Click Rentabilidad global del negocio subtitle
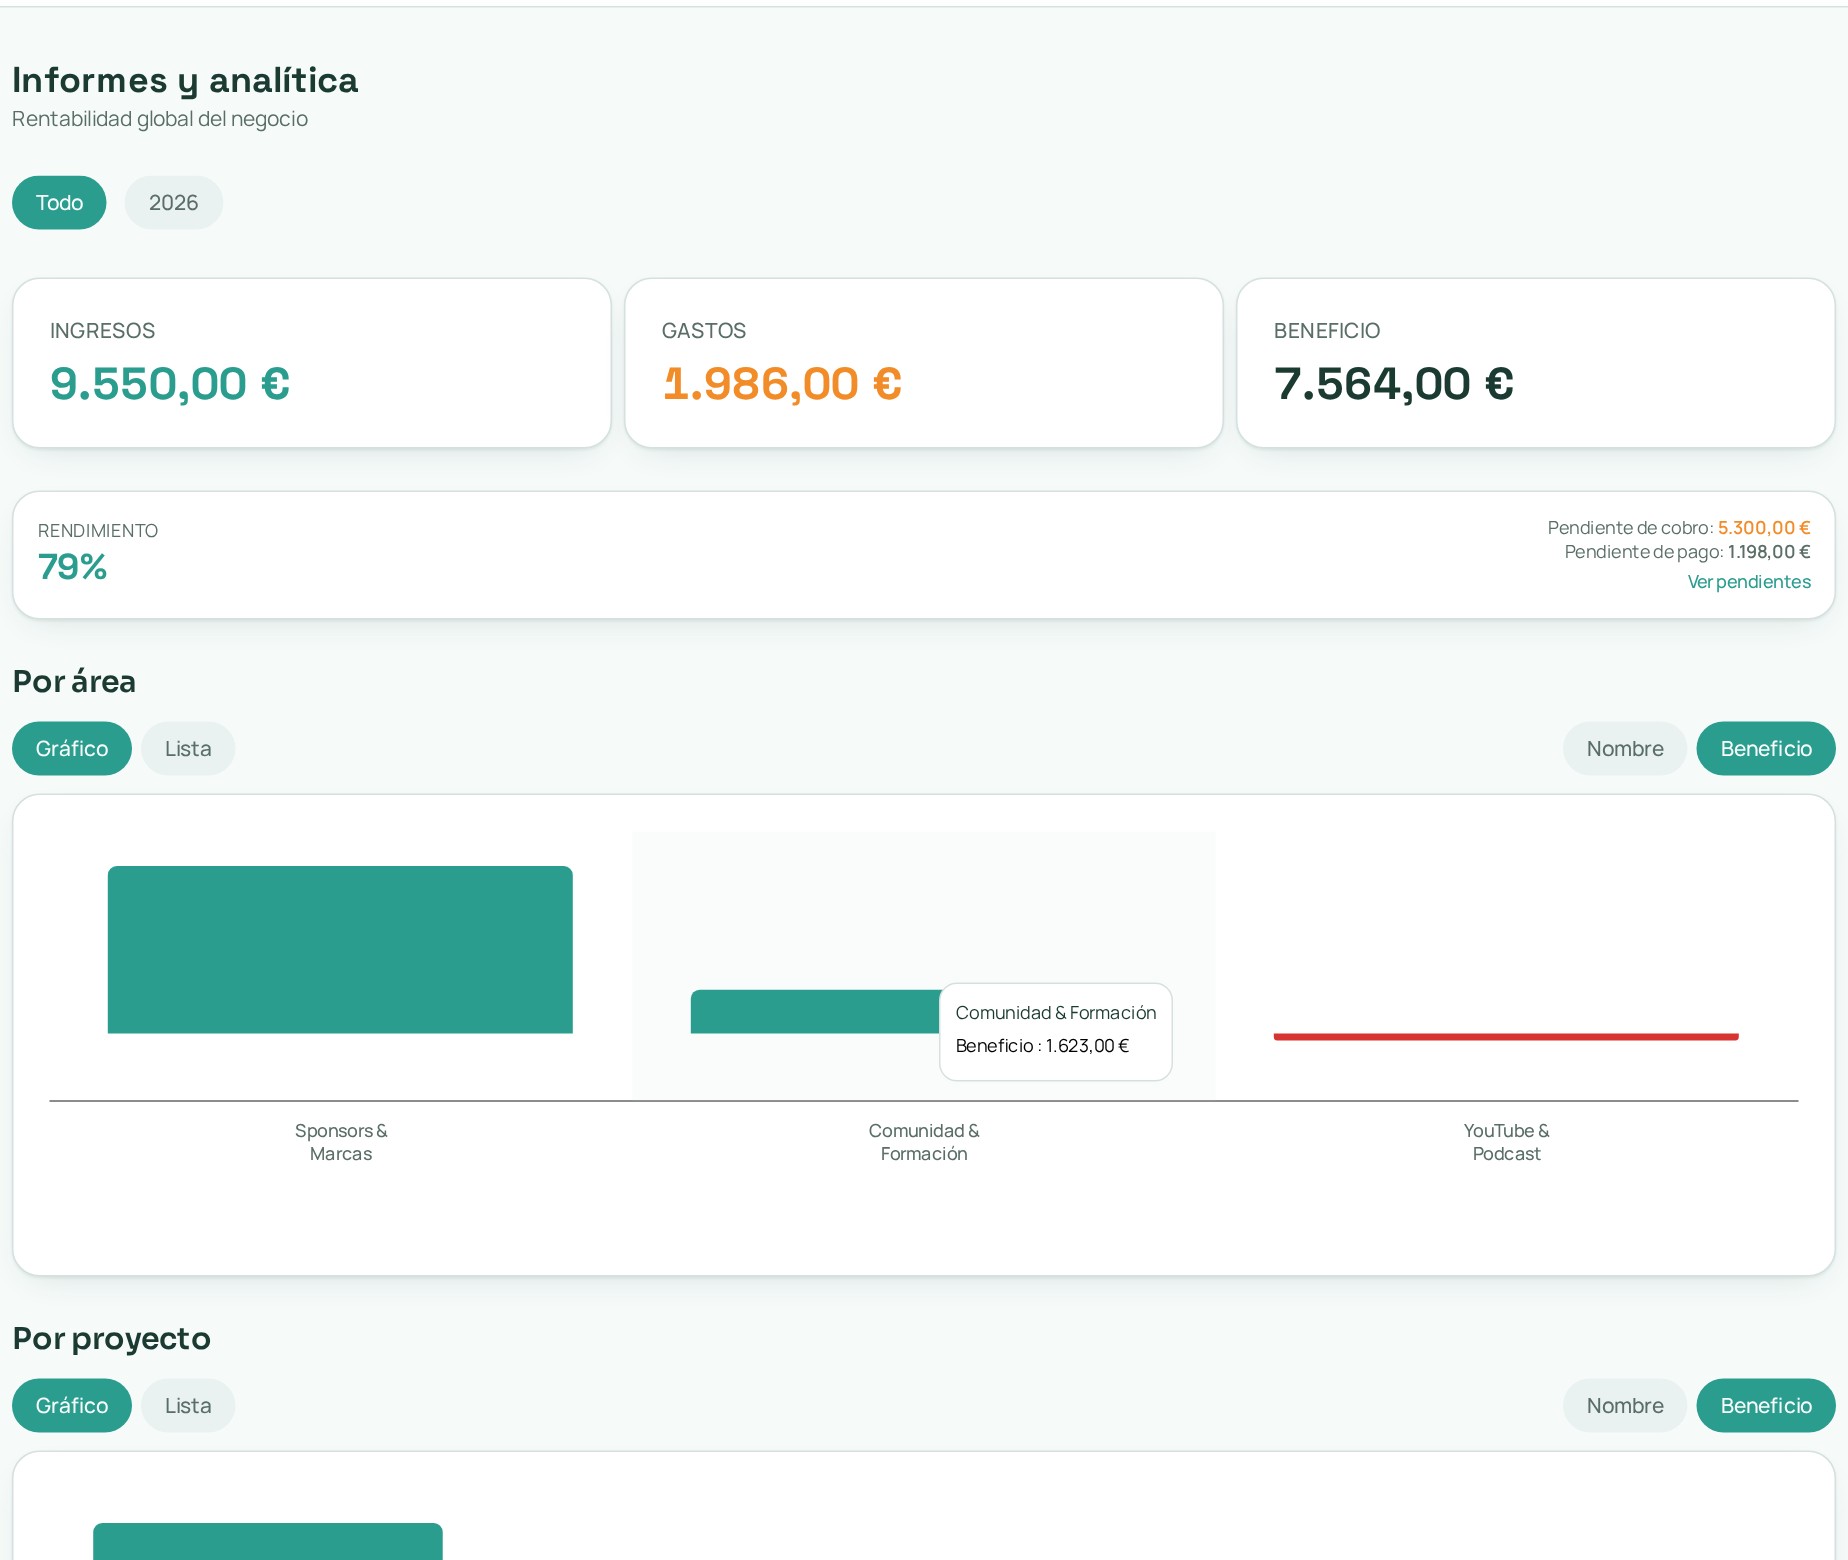 160,119
